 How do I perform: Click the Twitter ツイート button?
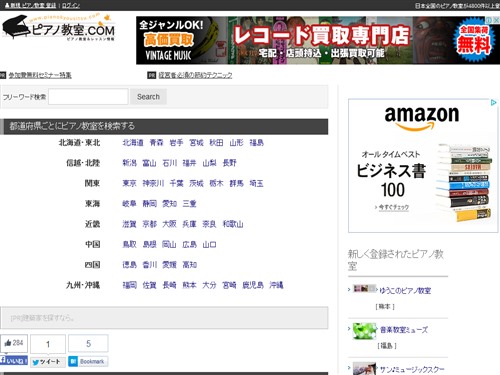48,362
